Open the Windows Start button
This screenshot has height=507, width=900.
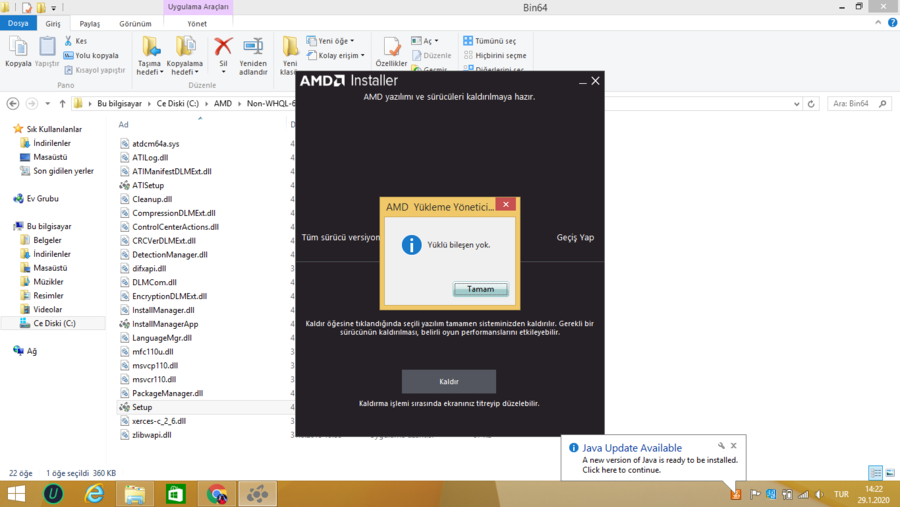[x=17, y=494]
